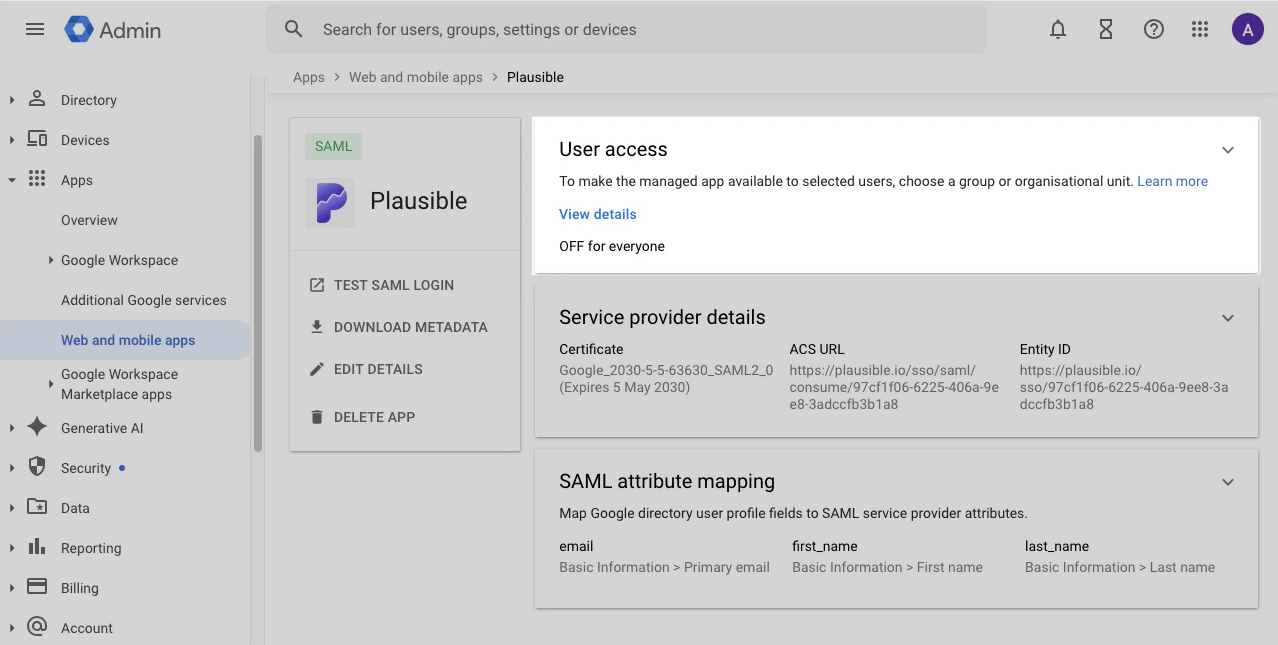Open Additional Google services
Screen dimensions: 1278x645
point(144,300)
